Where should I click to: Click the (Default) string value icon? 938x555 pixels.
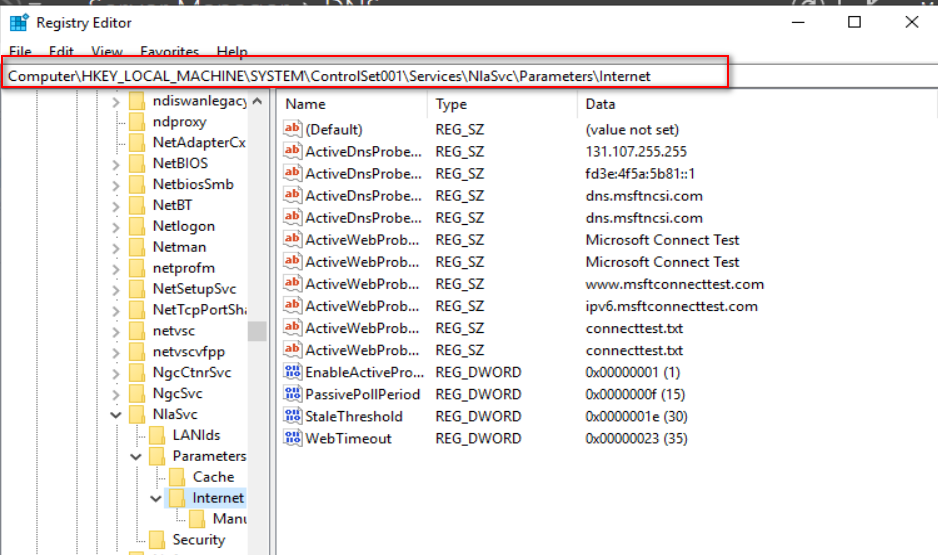(x=293, y=128)
